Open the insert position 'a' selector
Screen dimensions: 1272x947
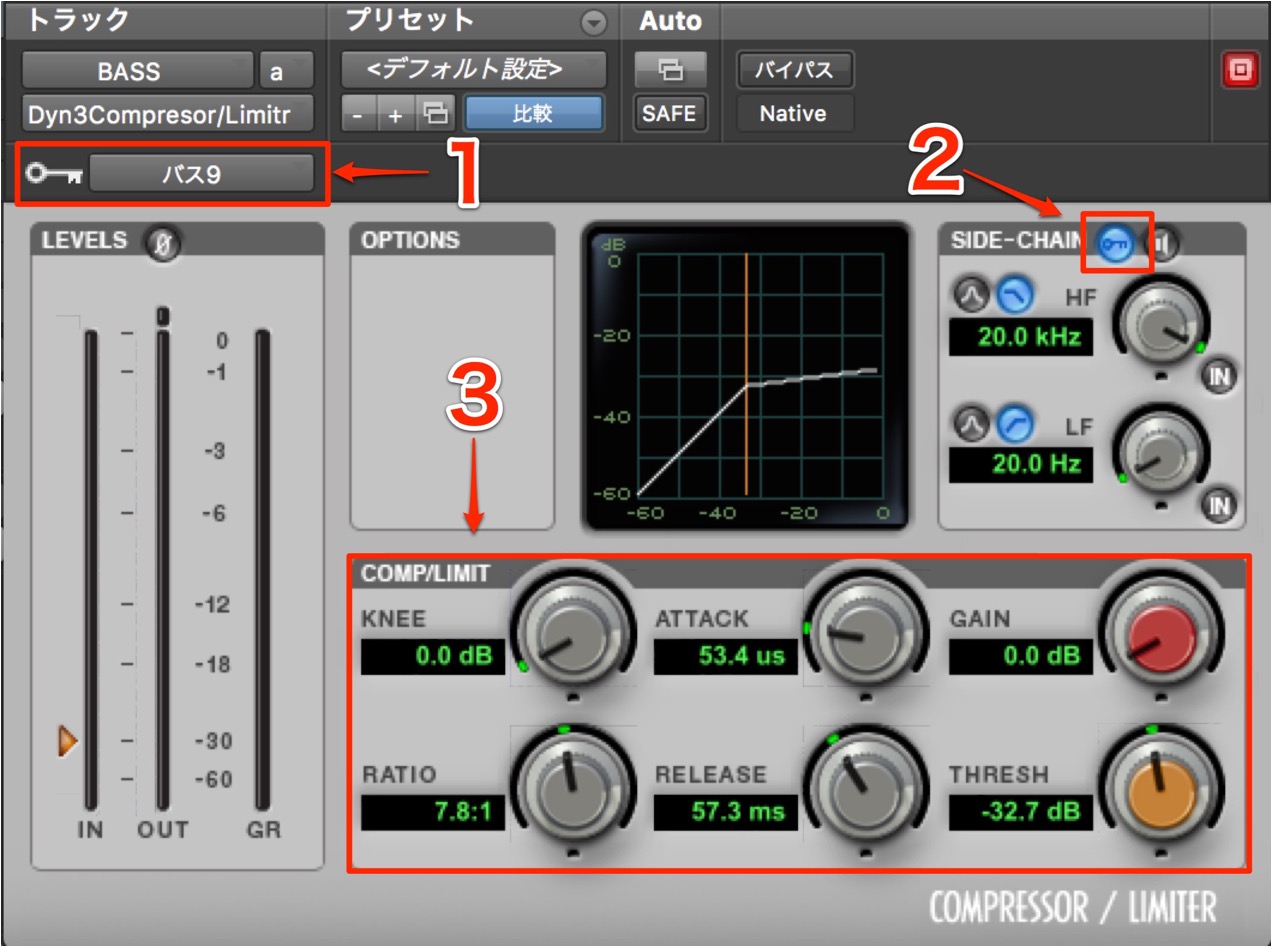(286, 71)
